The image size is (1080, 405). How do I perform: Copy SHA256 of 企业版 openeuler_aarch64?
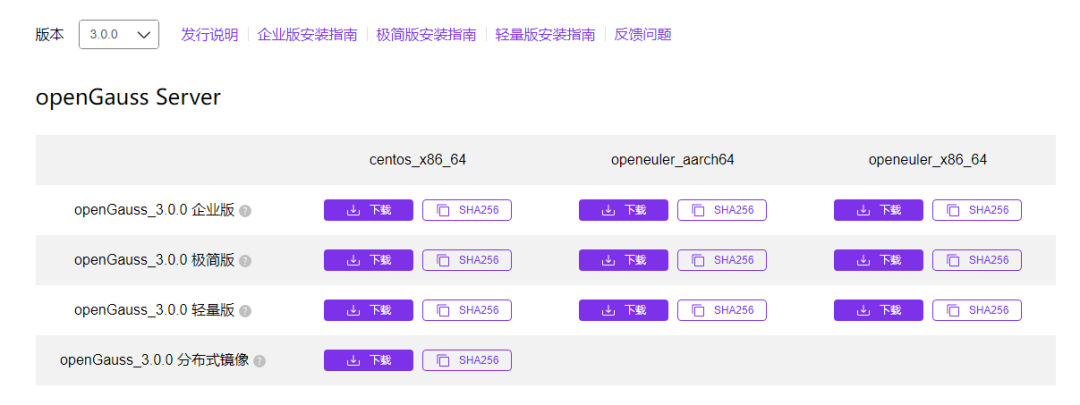722,210
